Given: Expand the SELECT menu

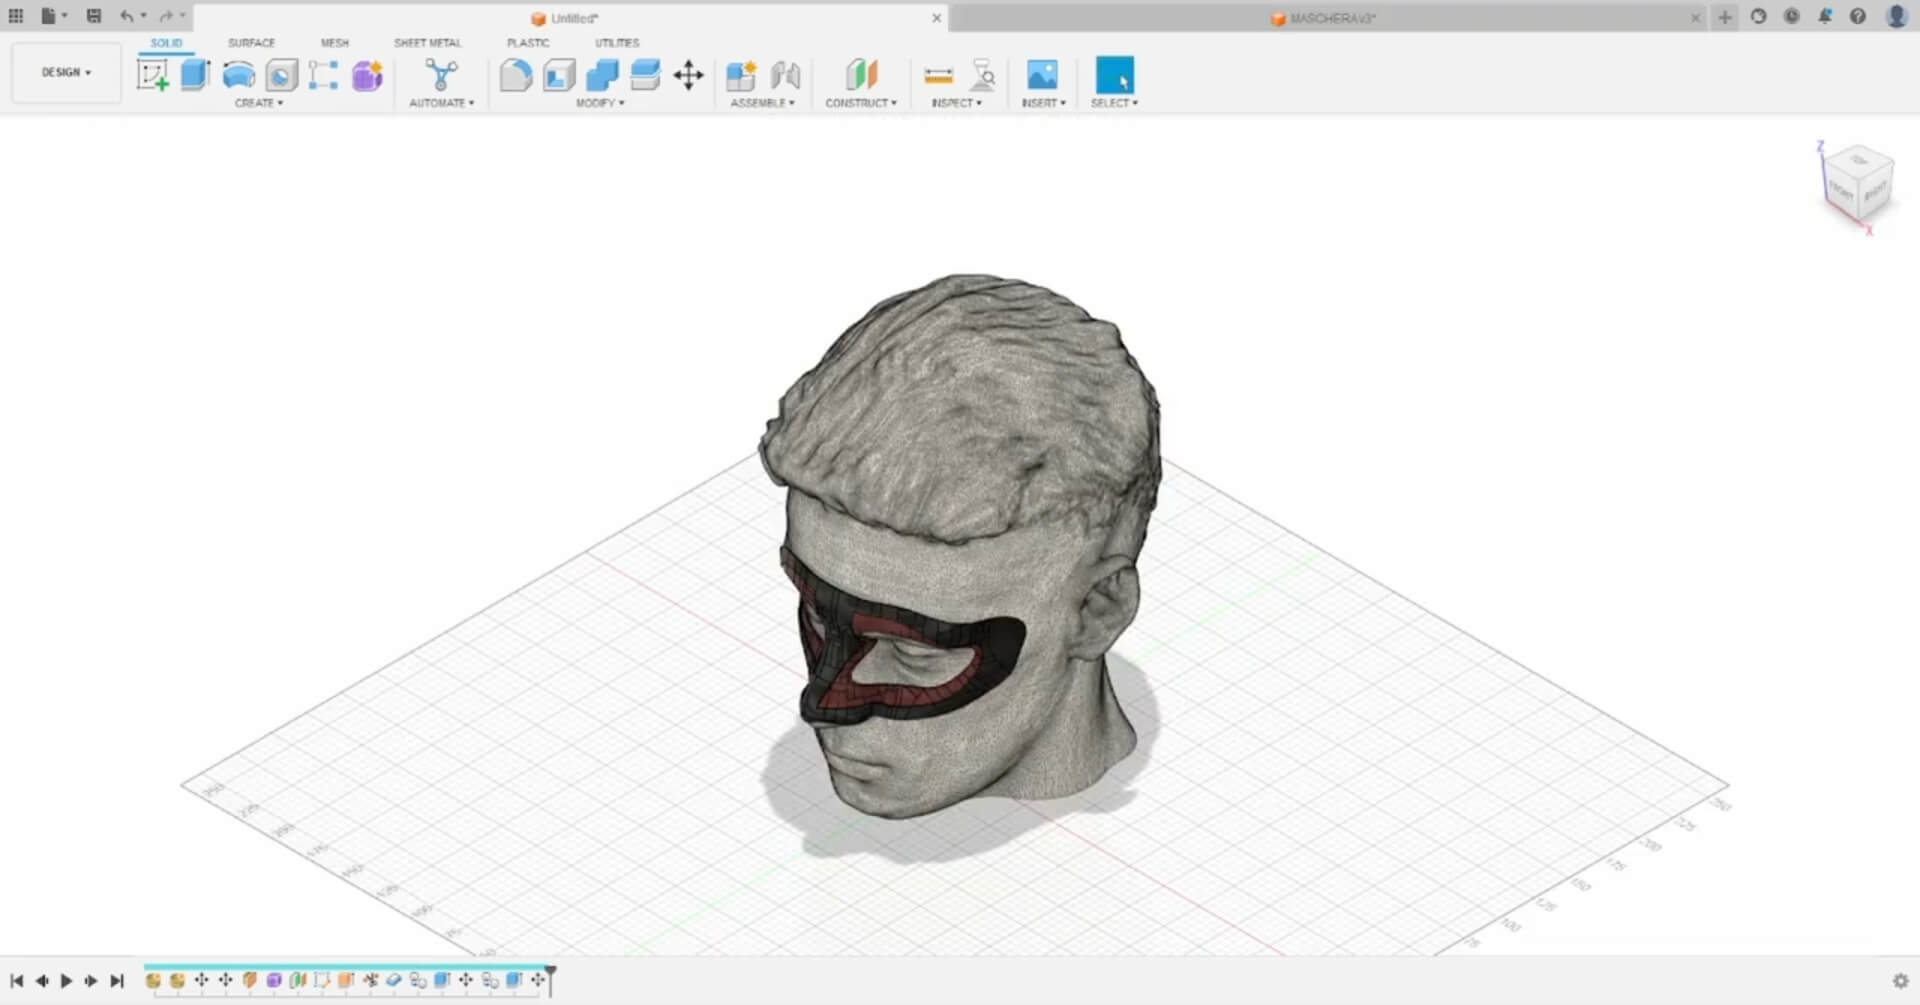Looking at the screenshot, I should pyautogui.click(x=1114, y=103).
